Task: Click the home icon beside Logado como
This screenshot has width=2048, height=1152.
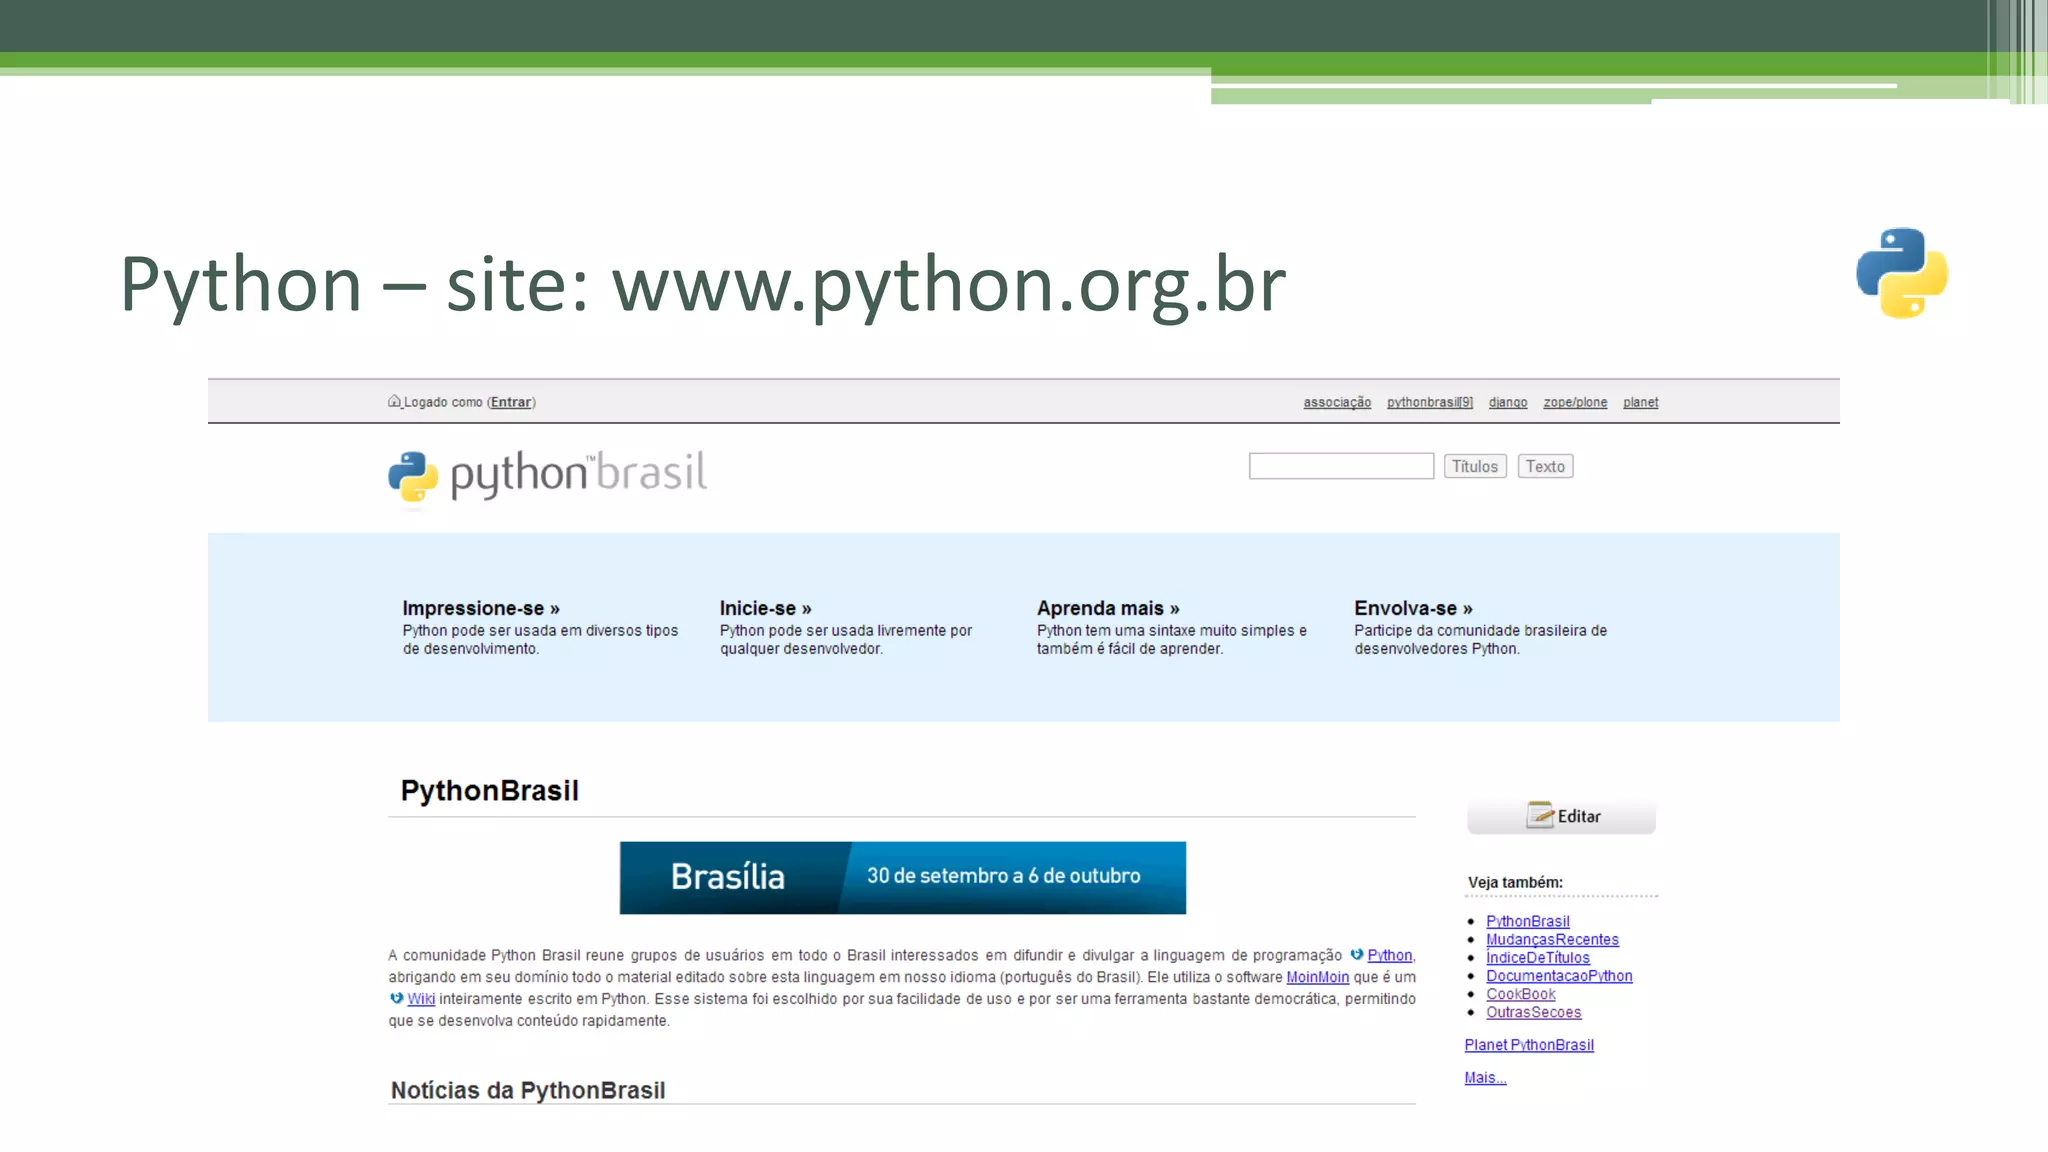Action: (394, 401)
